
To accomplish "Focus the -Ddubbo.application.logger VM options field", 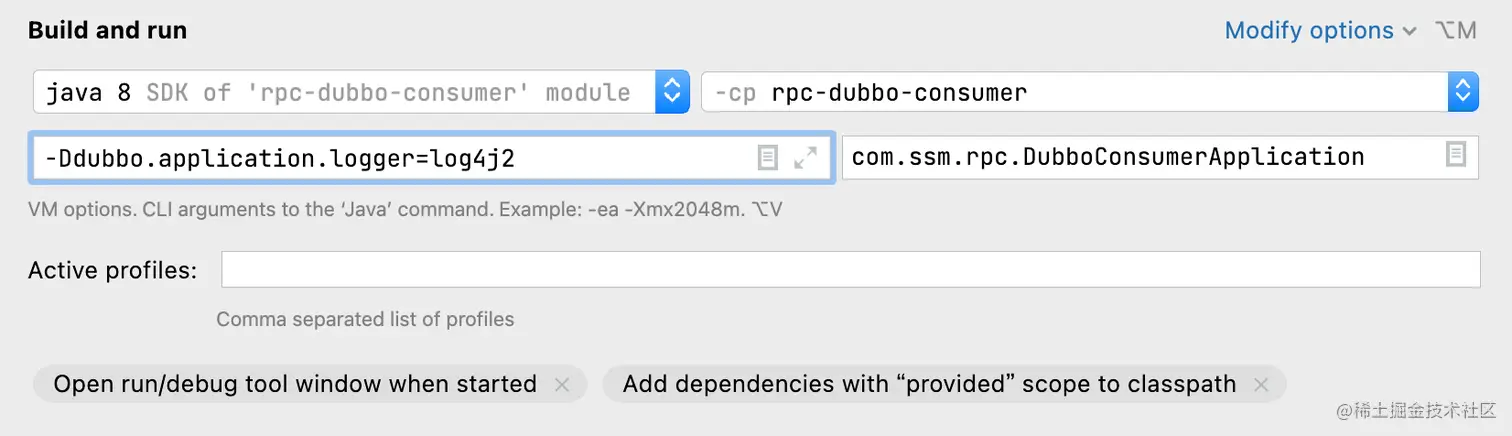I will click(432, 157).
